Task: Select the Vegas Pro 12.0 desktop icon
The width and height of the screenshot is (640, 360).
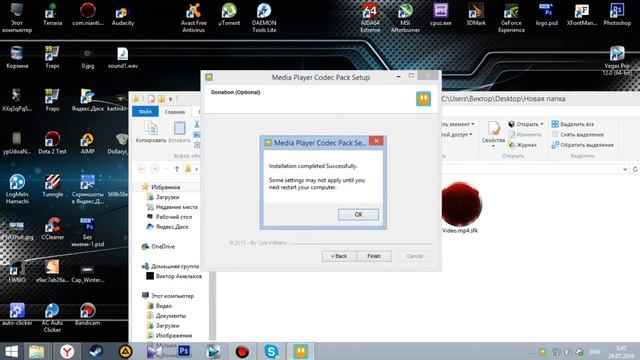Action: point(617,60)
